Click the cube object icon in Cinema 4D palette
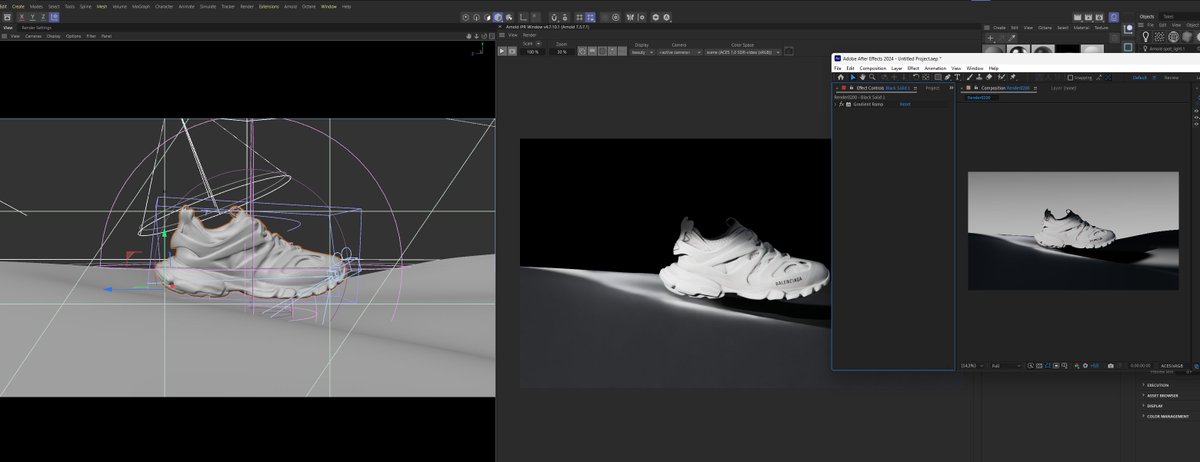Image resolution: width=1200 pixels, height=462 pixels. 1187,37
